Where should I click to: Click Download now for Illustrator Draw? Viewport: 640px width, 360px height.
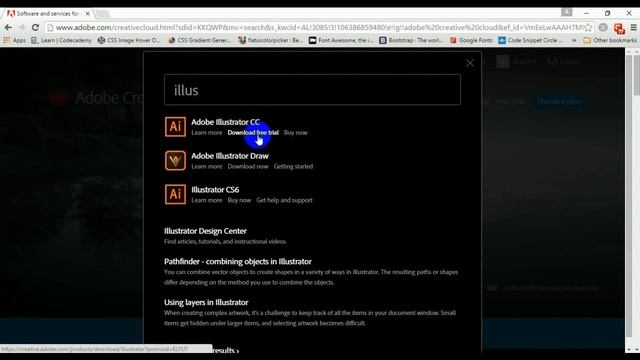[248, 167]
